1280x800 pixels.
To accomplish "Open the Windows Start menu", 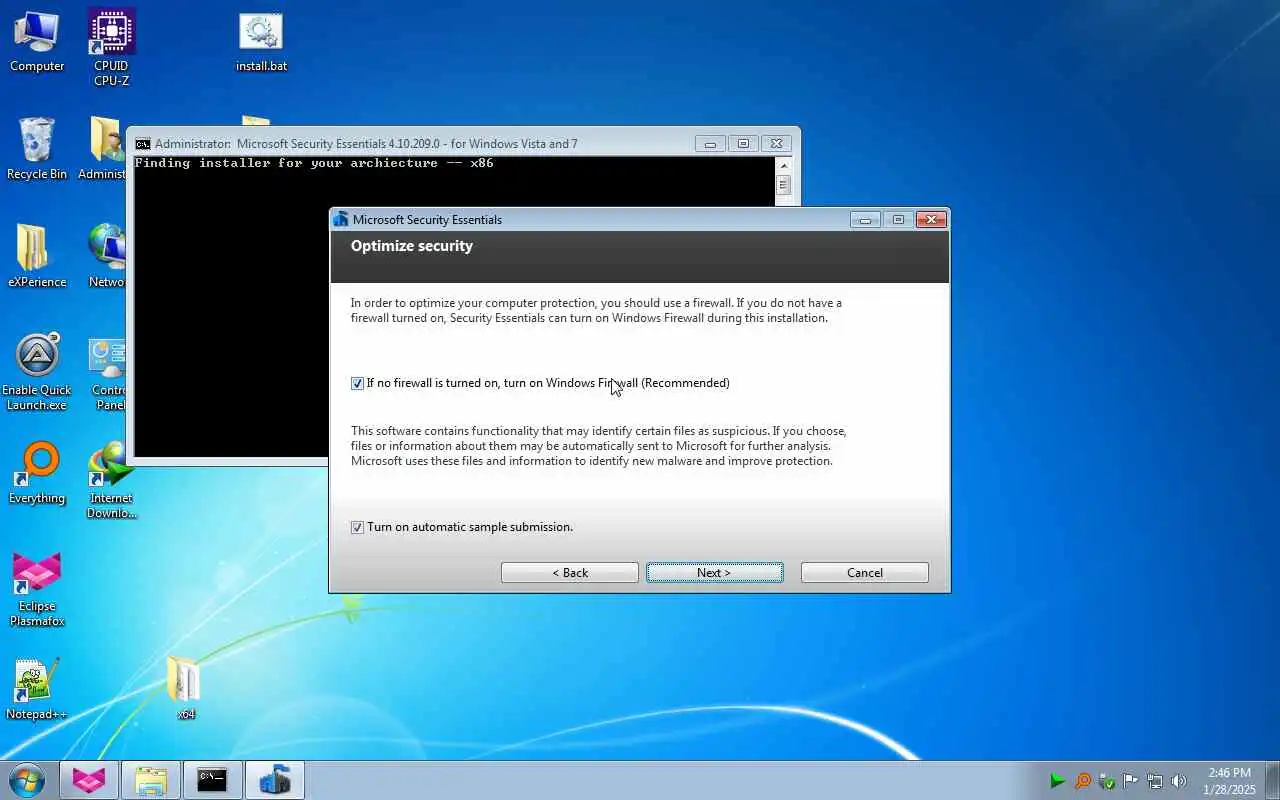I will tap(27, 780).
